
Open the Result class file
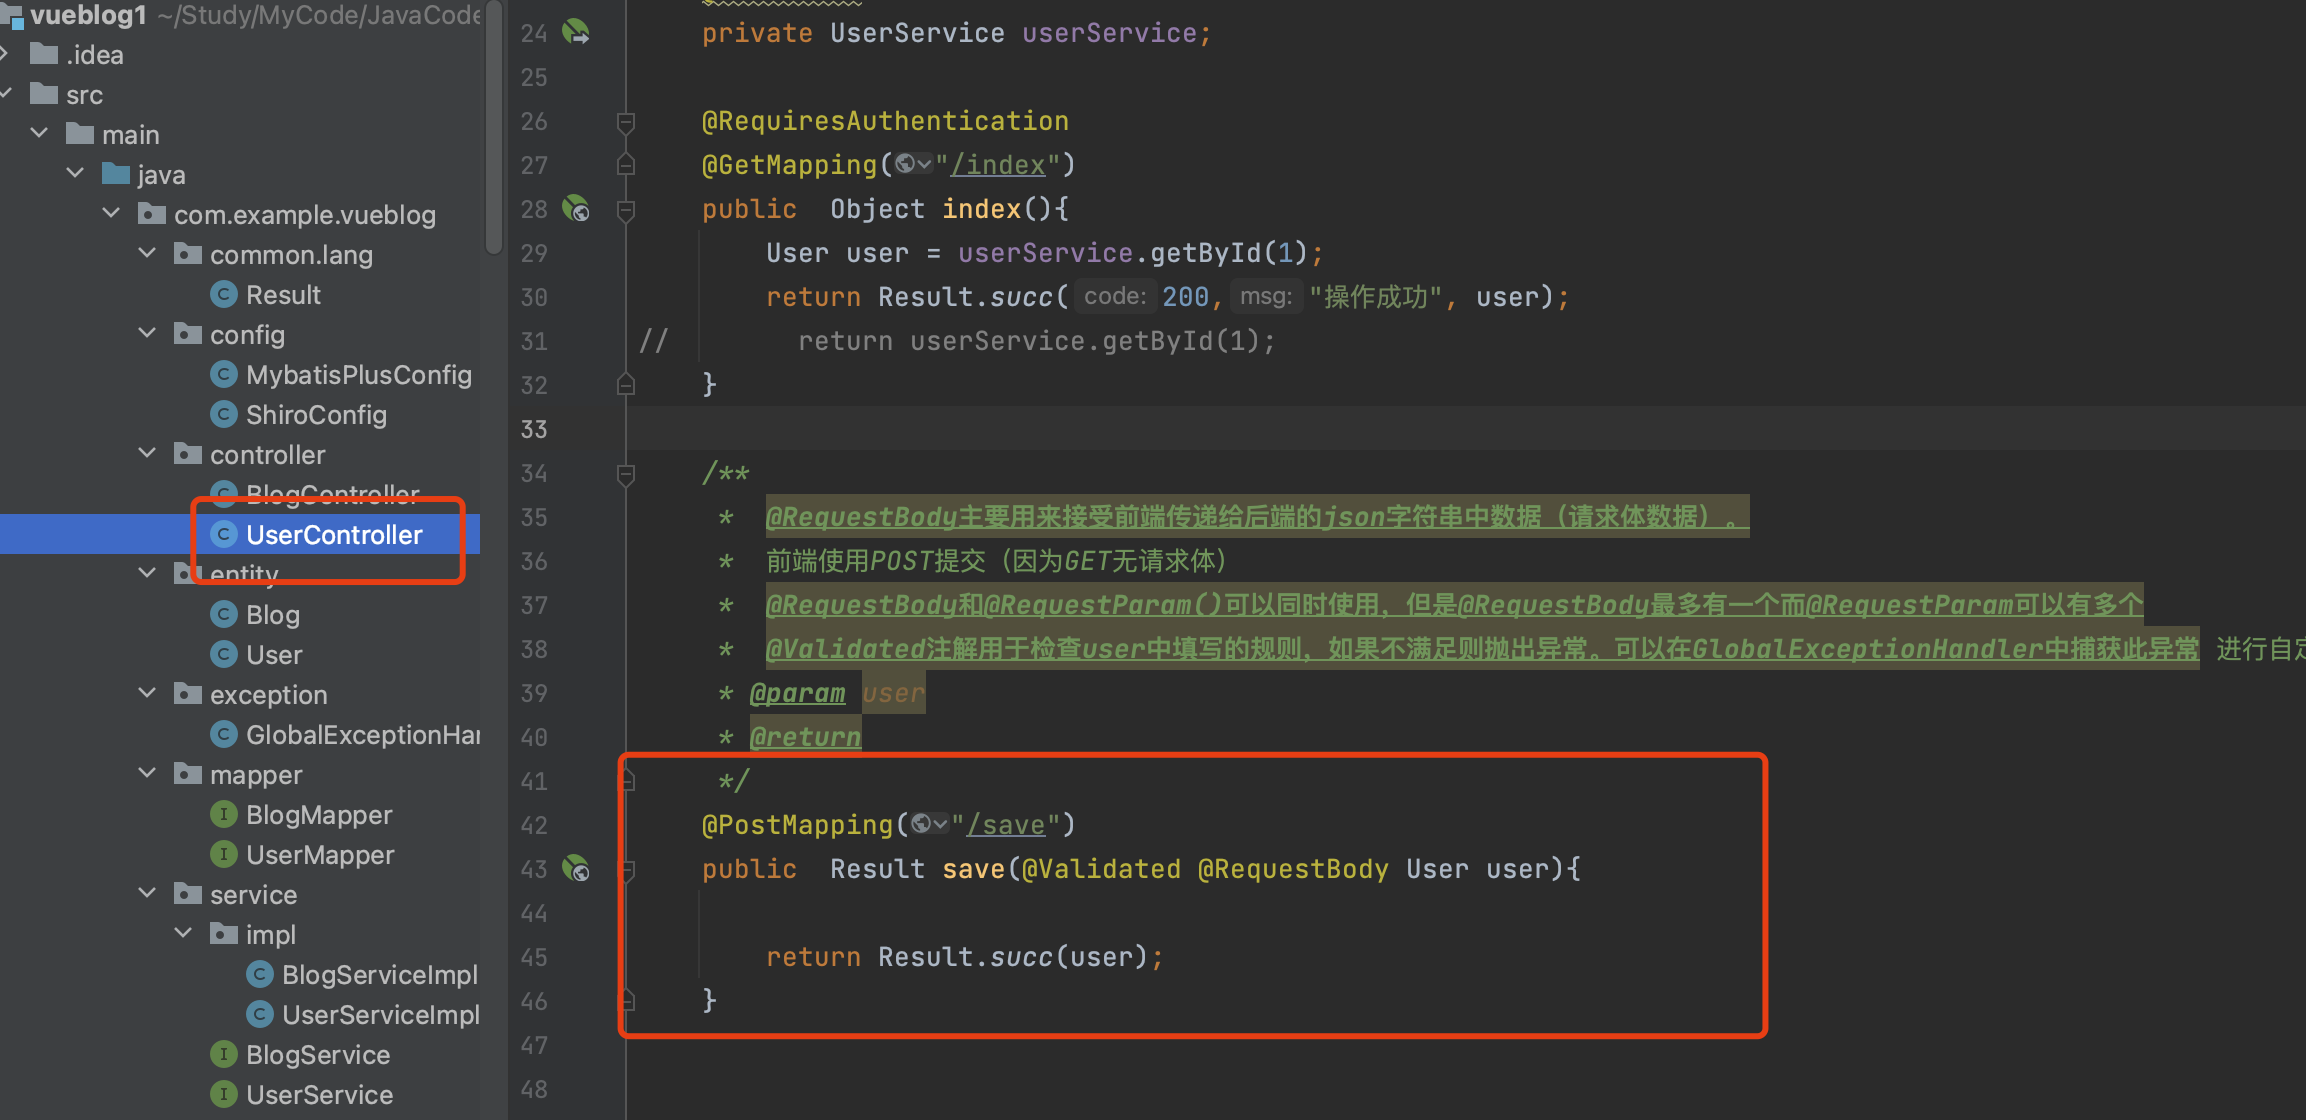point(283,295)
